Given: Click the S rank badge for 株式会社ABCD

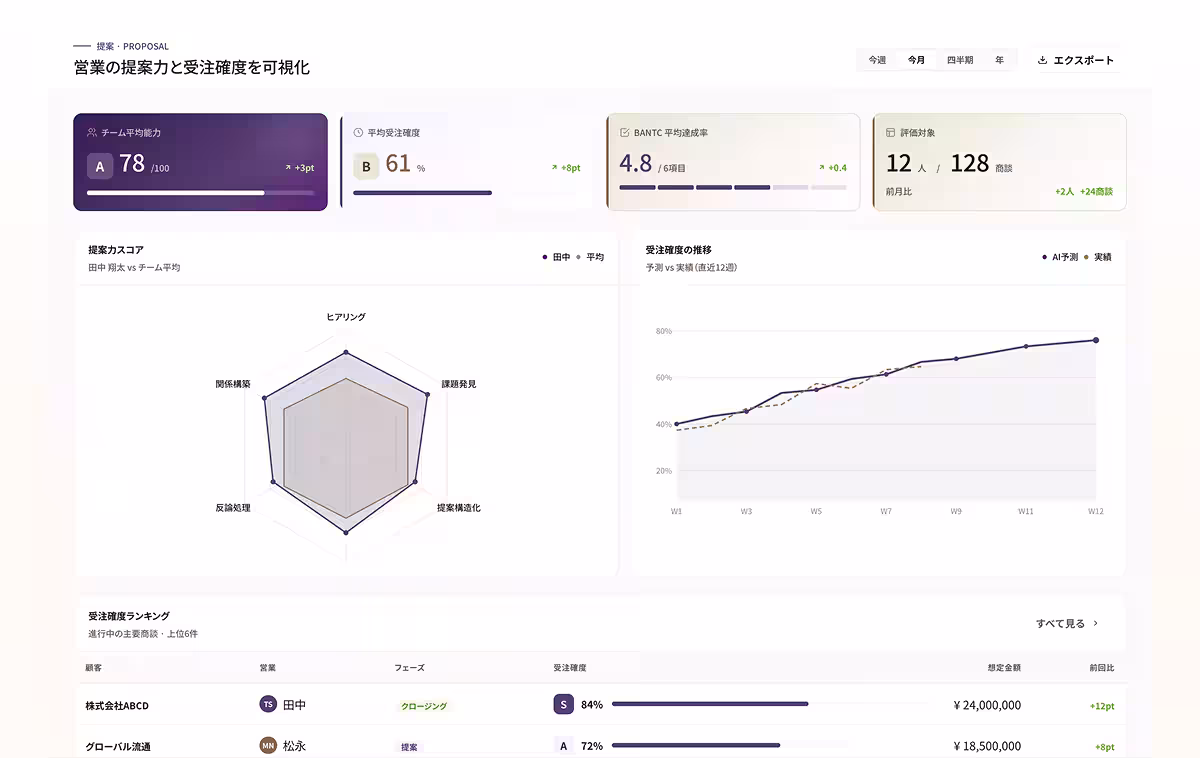Looking at the screenshot, I should coord(563,705).
